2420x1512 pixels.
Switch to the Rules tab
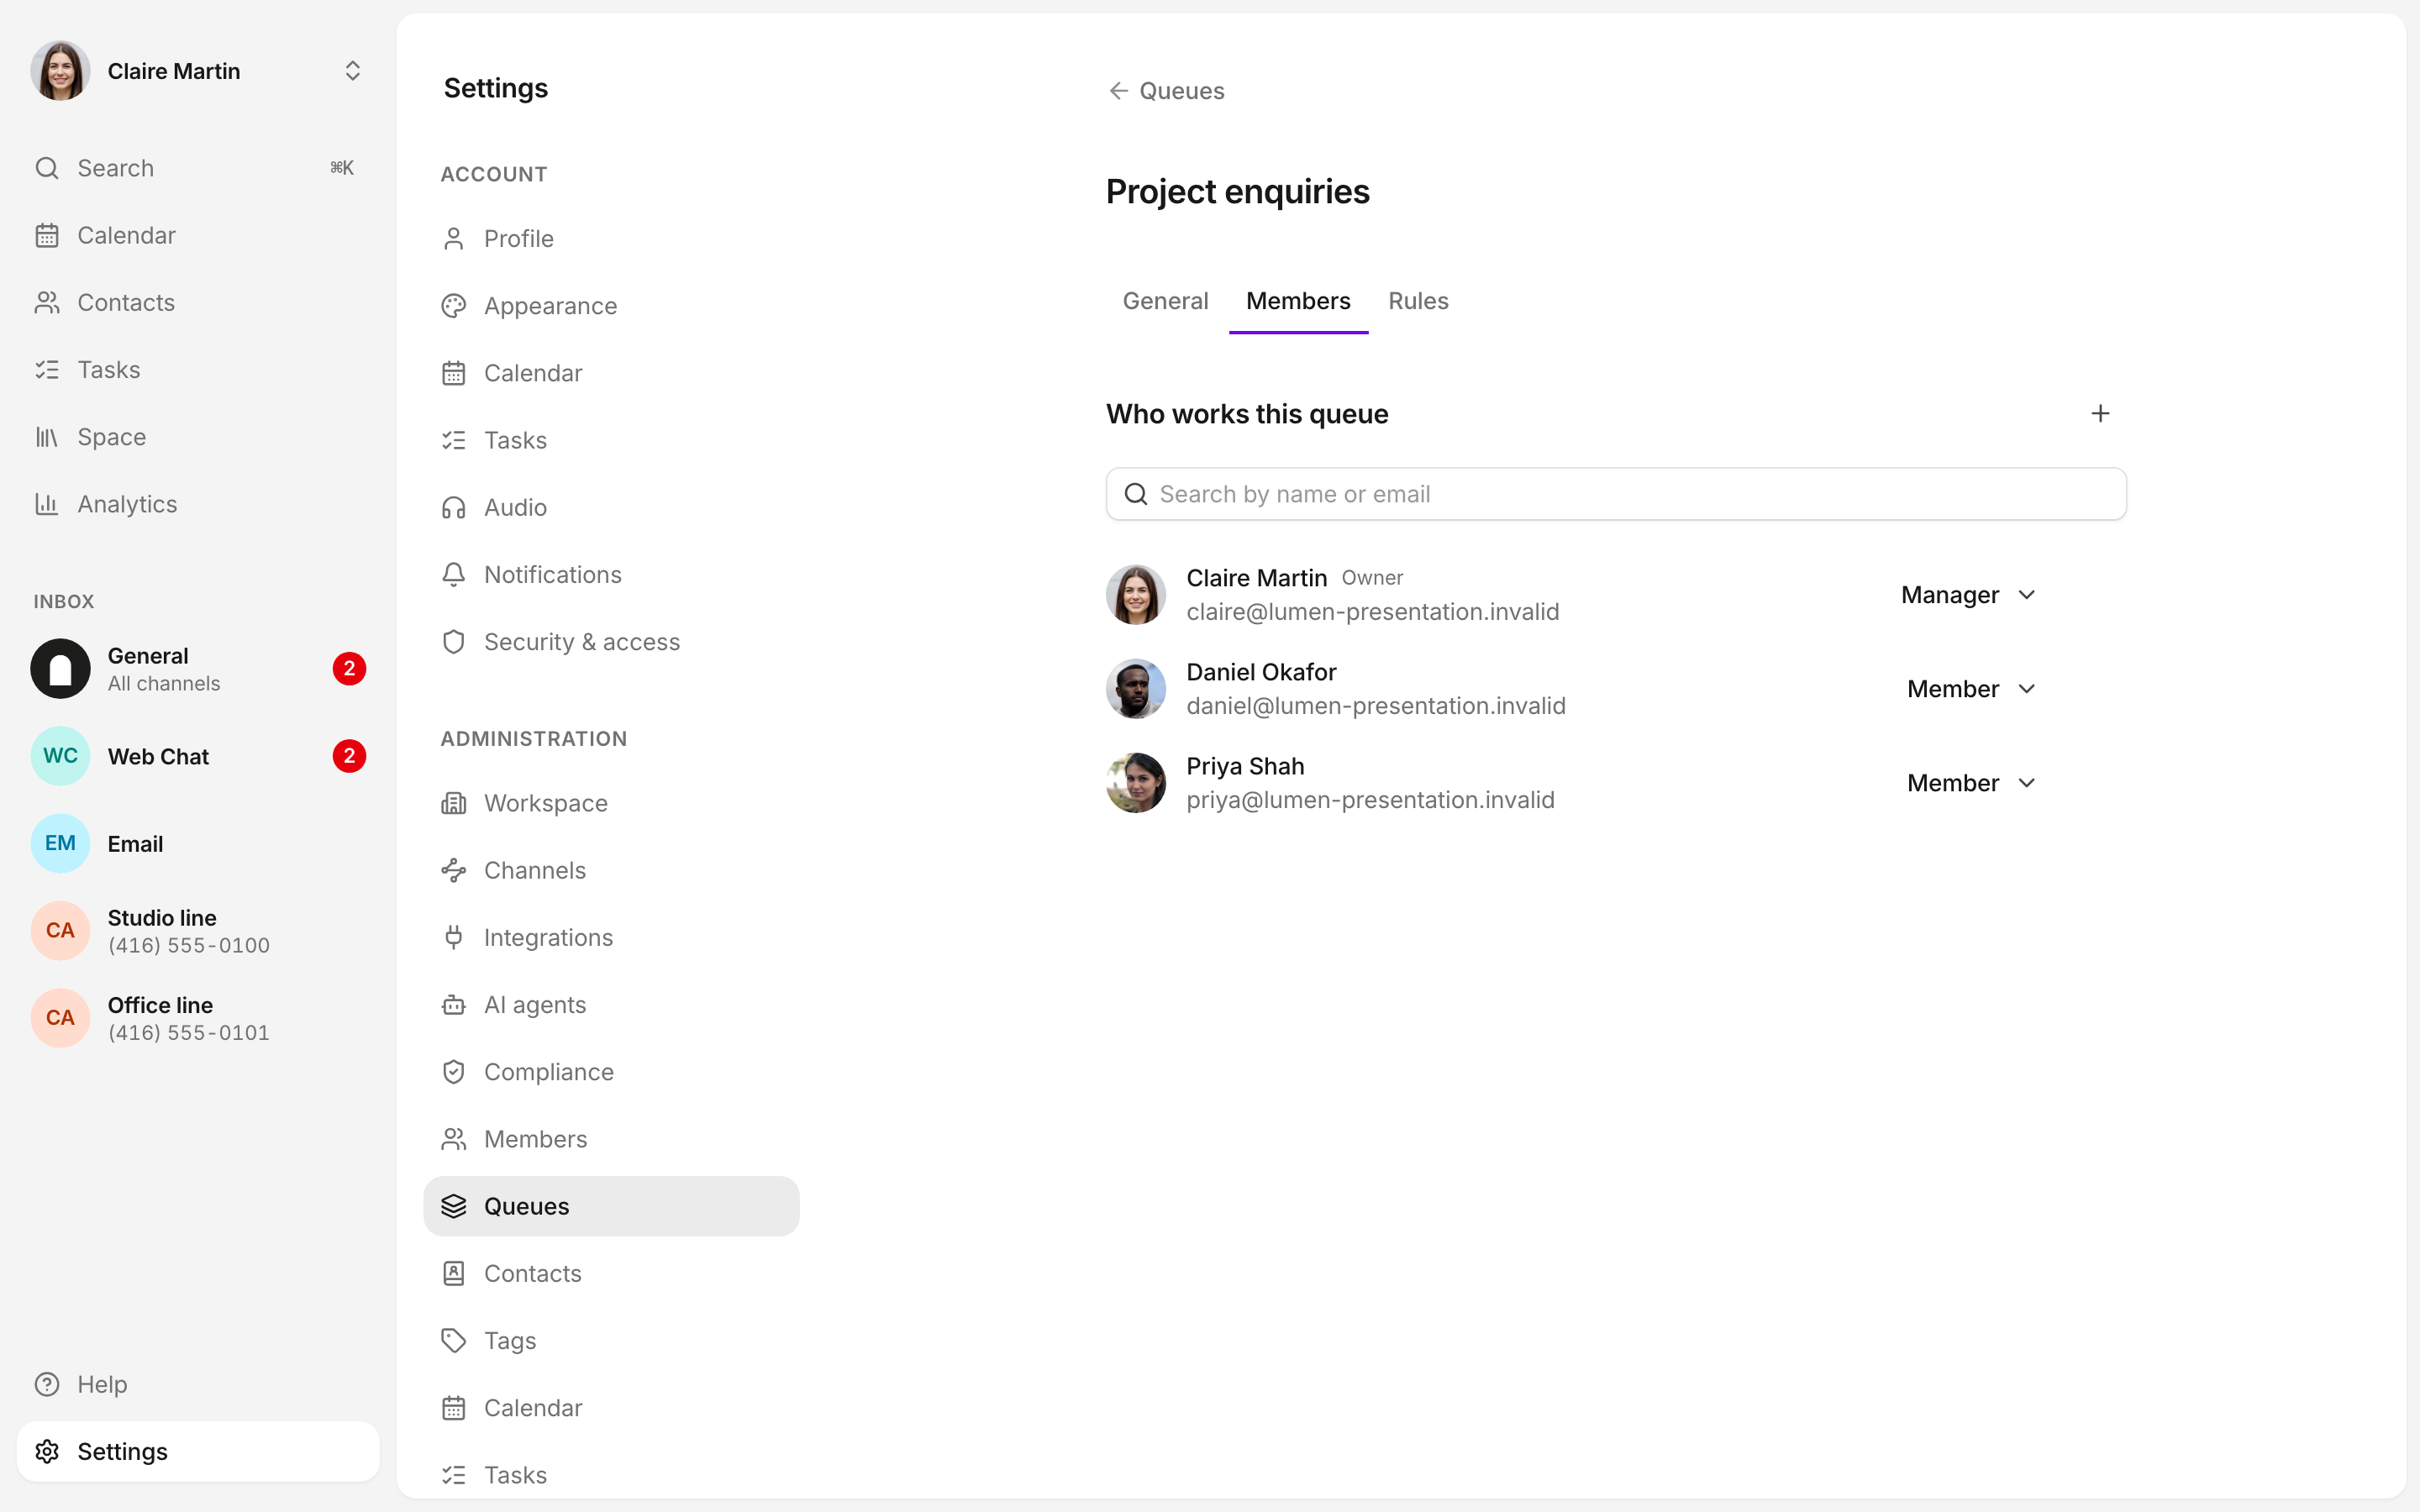pos(1418,301)
